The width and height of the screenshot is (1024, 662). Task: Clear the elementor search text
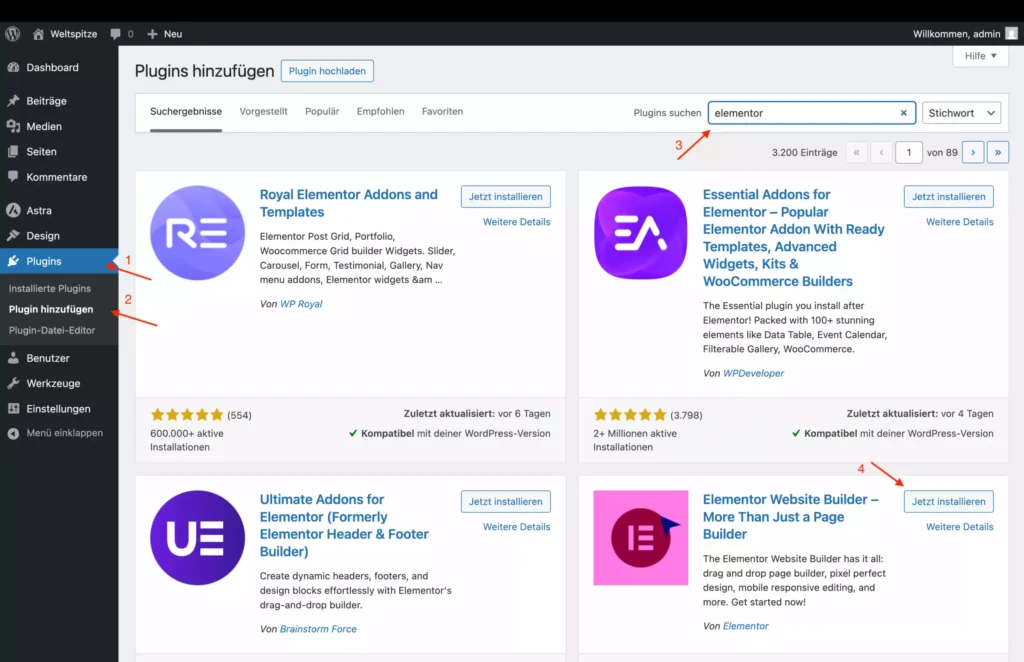[x=904, y=113]
